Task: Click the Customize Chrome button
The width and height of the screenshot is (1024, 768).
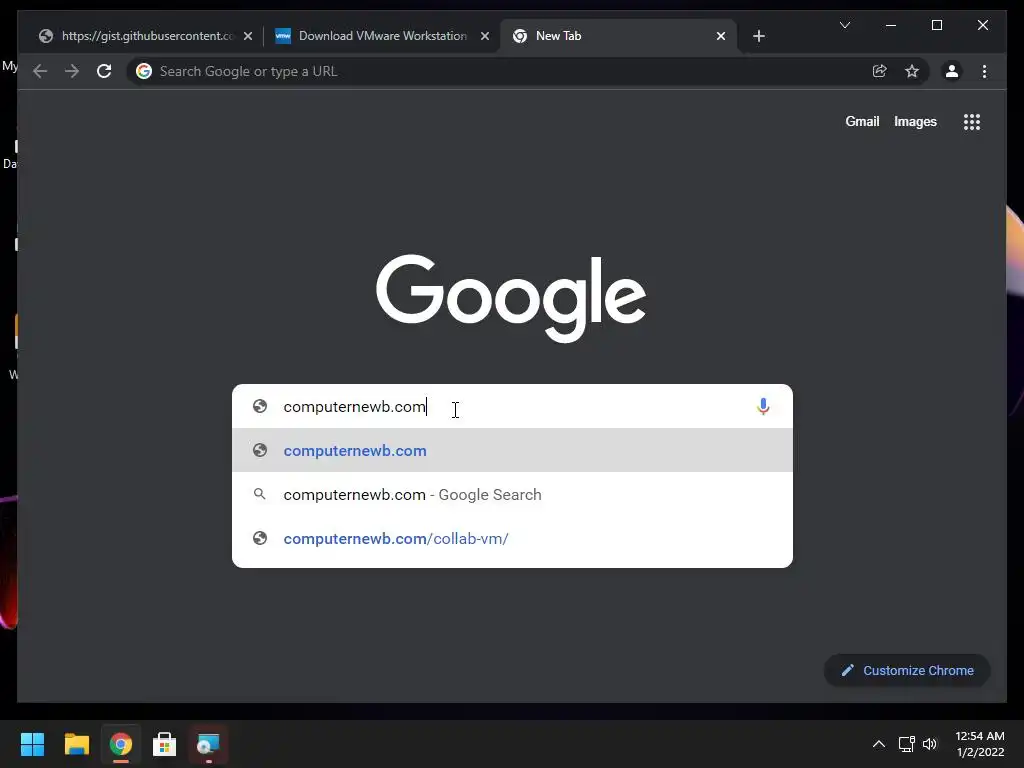Action: coord(907,671)
